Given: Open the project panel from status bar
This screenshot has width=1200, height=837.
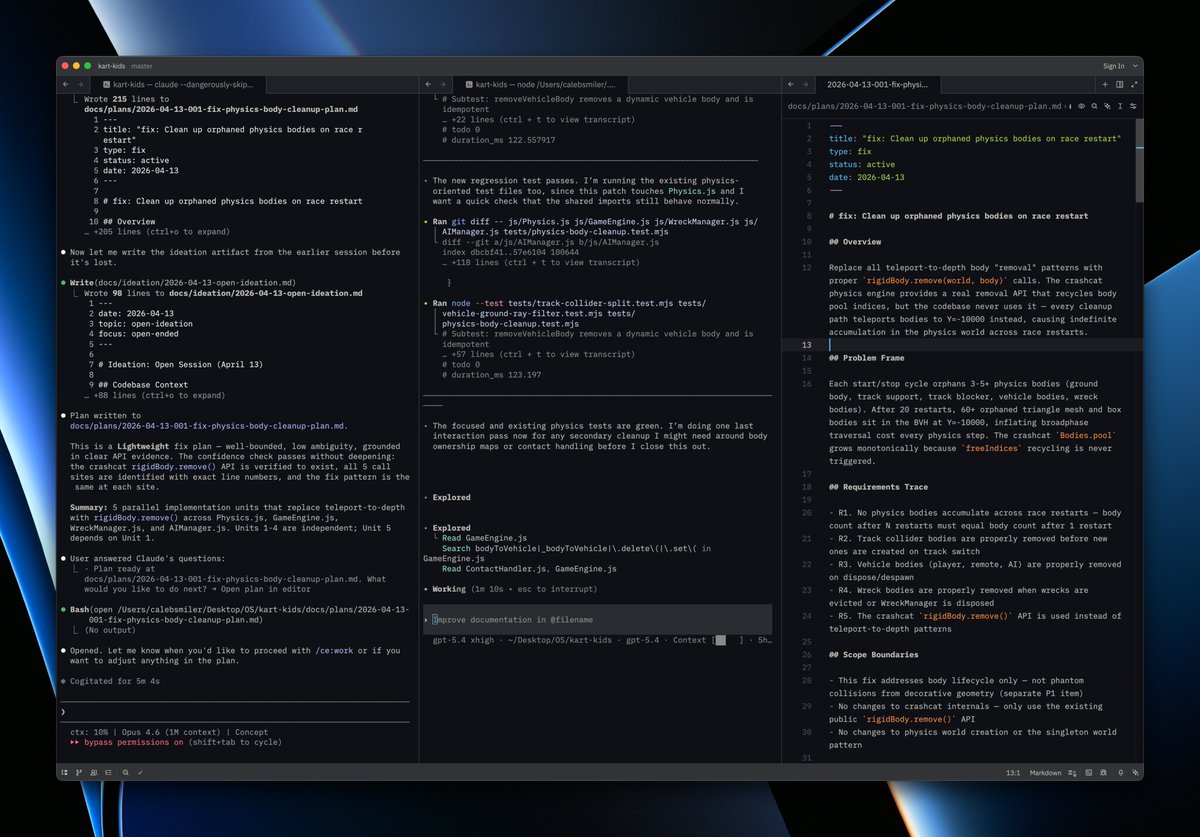Looking at the screenshot, I should click(x=65, y=773).
